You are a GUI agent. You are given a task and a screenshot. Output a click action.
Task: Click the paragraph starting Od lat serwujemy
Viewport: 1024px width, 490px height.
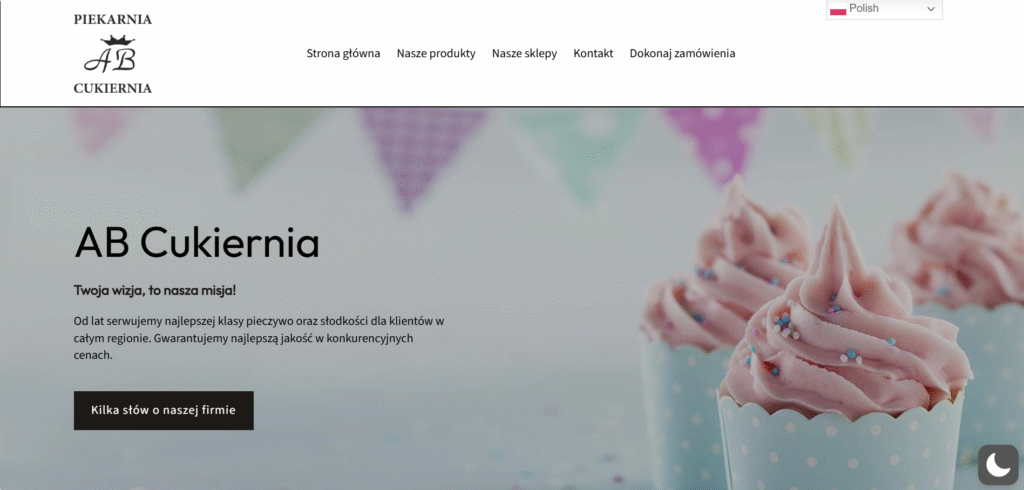point(259,338)
